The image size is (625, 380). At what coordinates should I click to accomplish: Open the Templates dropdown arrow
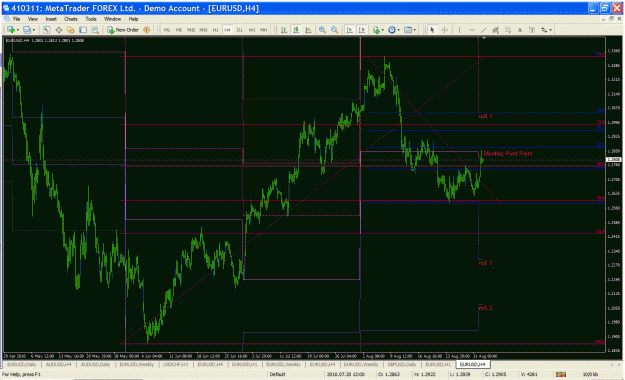tap(415, 30)
